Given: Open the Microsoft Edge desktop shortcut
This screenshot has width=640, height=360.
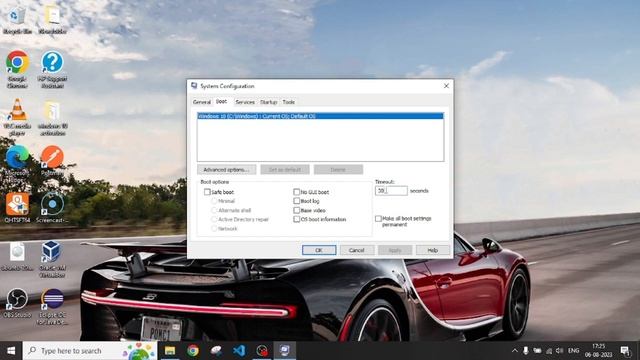Looking at the screenshot, I should (17, 162).
